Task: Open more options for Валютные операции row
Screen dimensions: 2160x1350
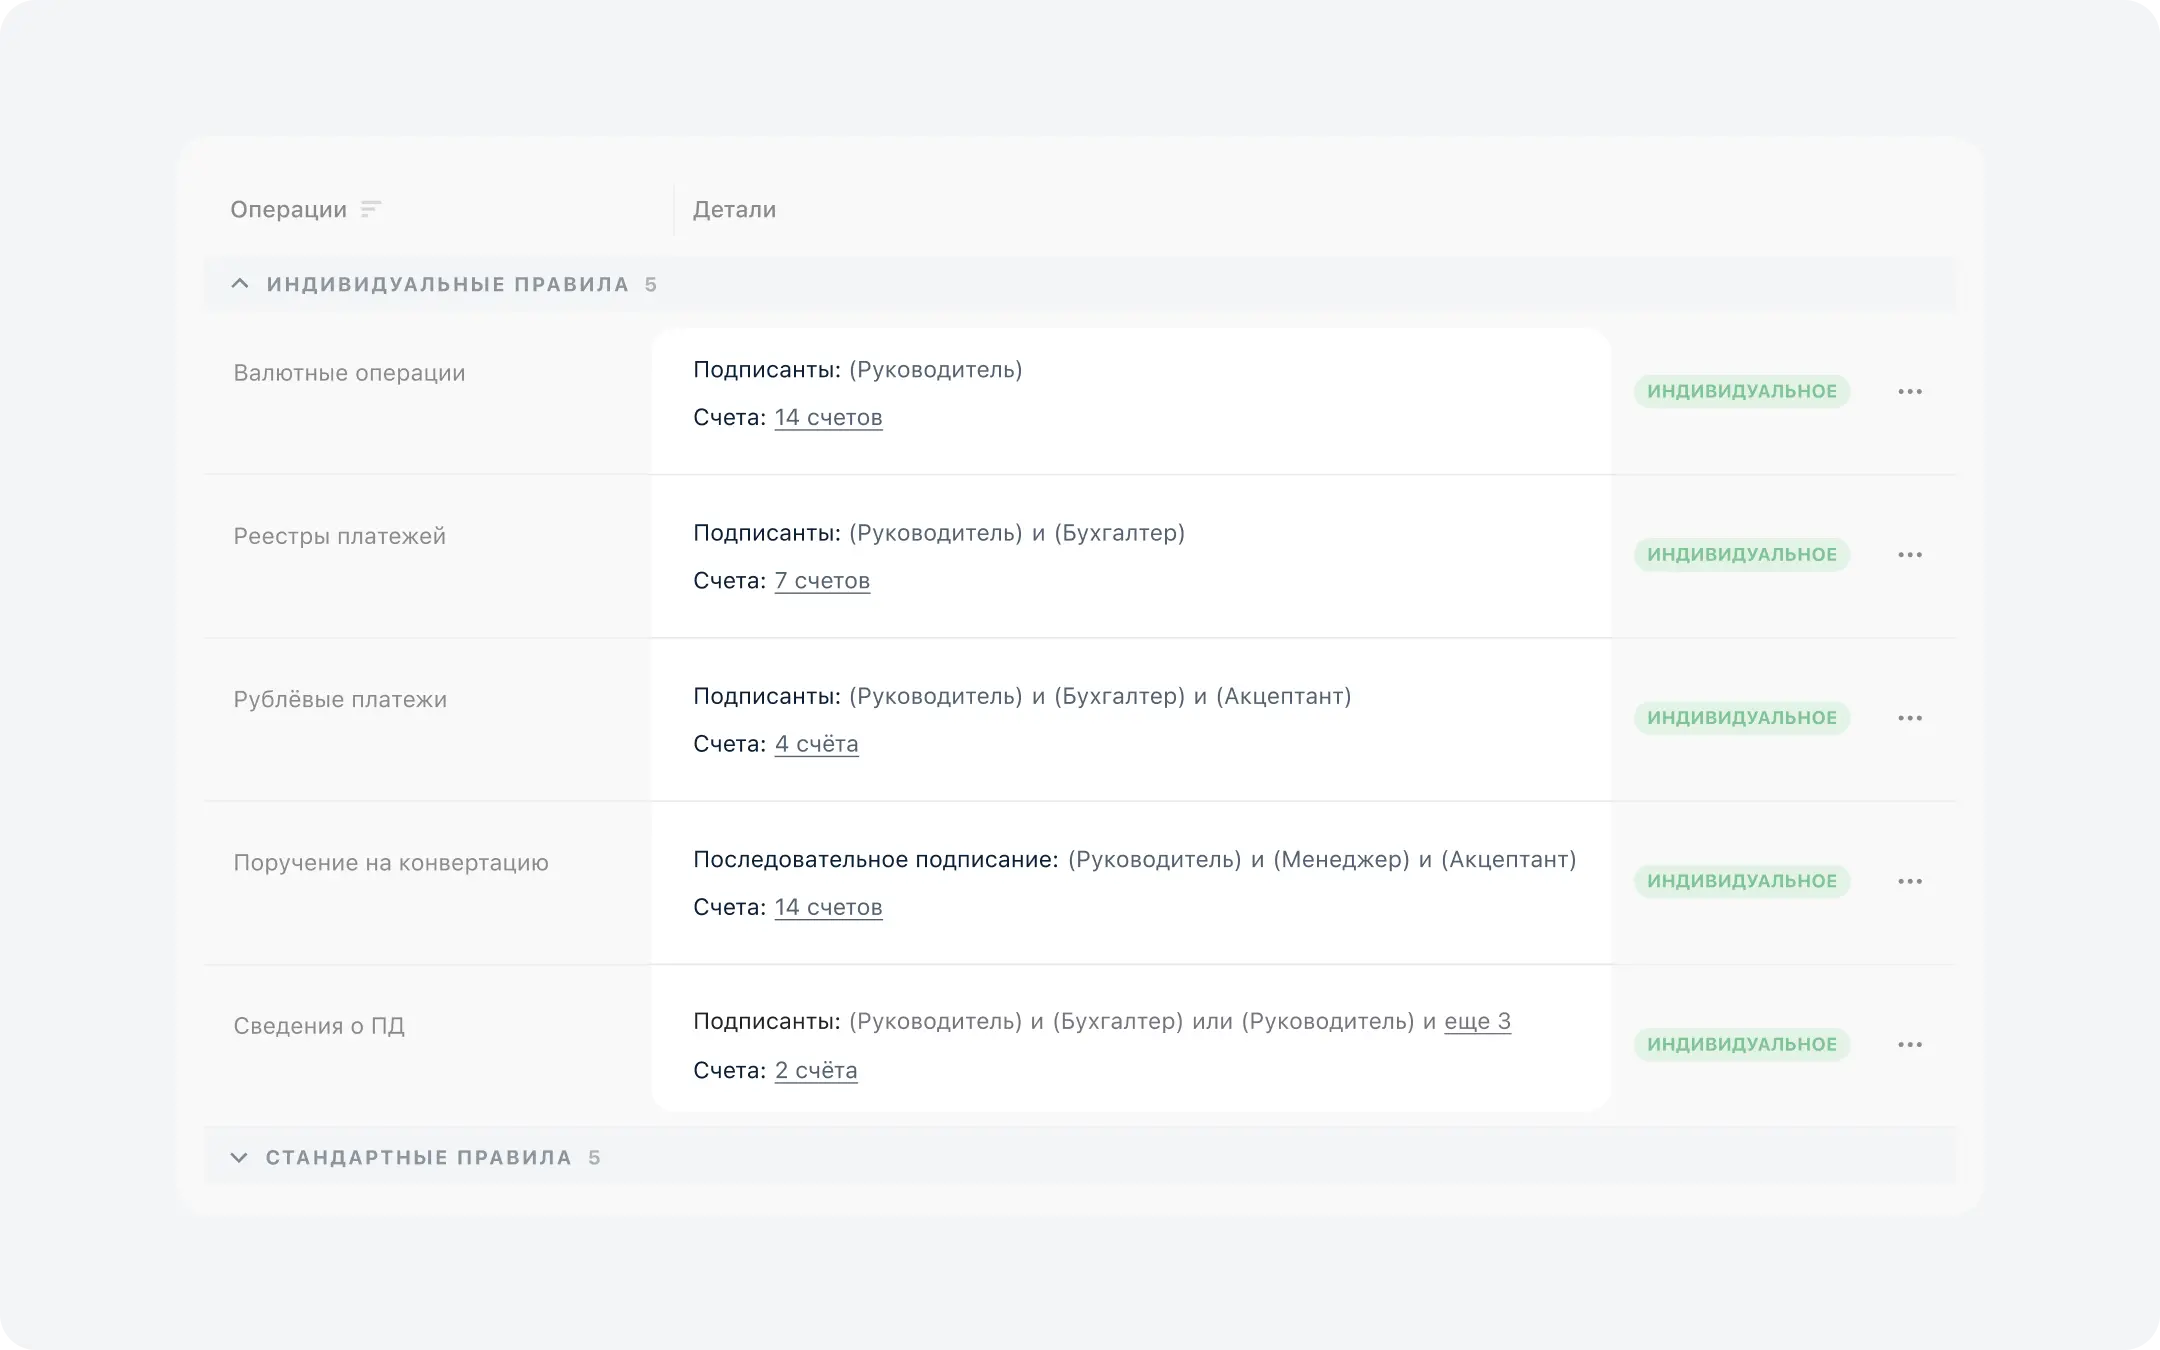Action: point(1909,392)
